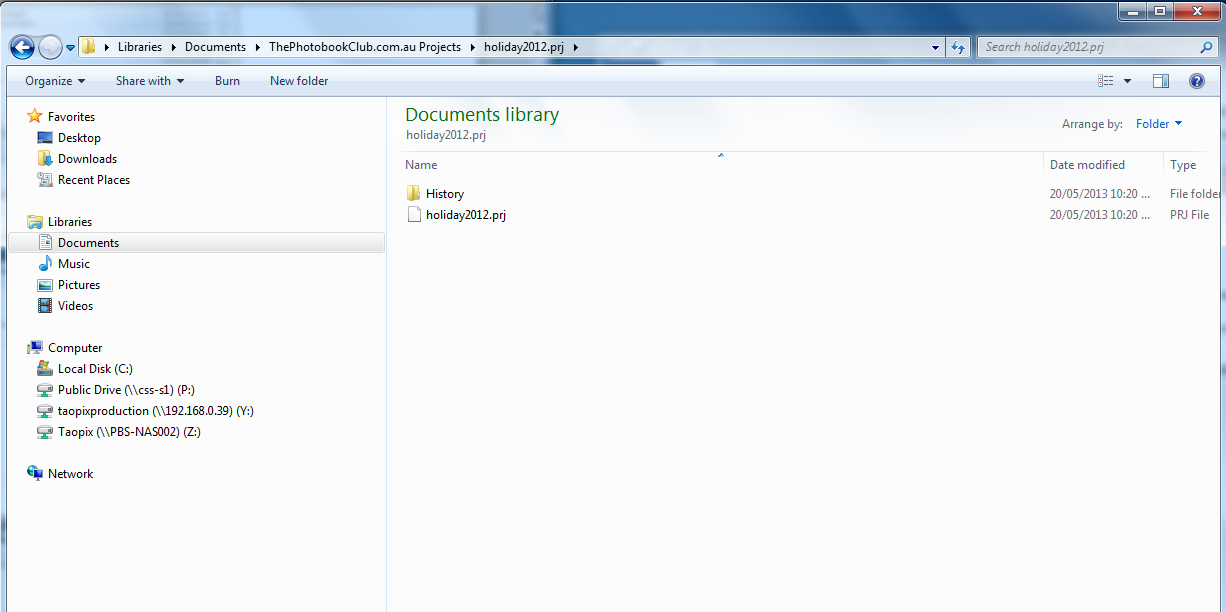Select Local Disk (C:) drive
The height and width of the screenshot is (612, 1226).
click(x=94, y=369)
